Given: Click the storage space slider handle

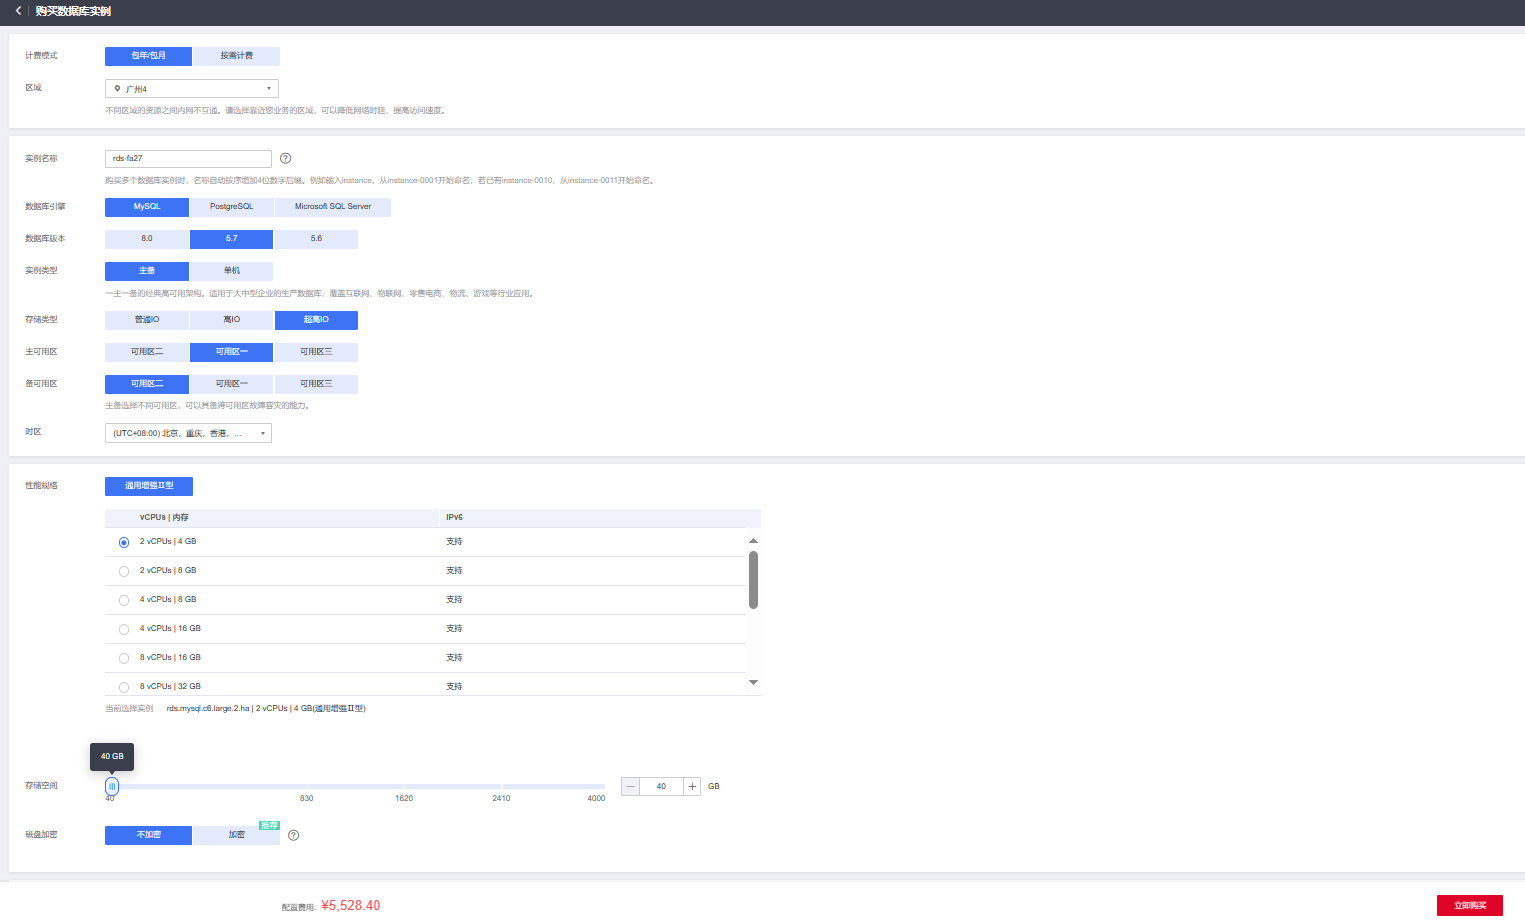Looking at the screenshot, I should (x=112, y=787).
